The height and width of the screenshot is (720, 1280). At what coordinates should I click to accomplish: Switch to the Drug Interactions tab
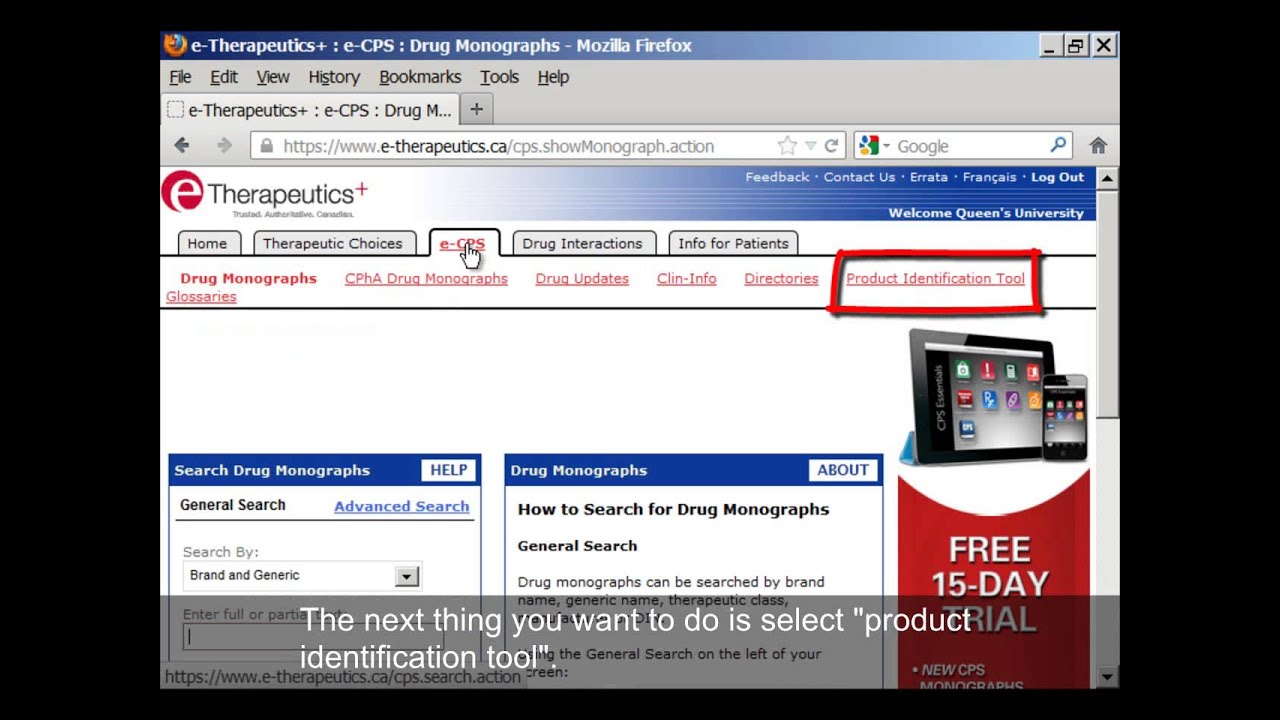coord(582,243)
